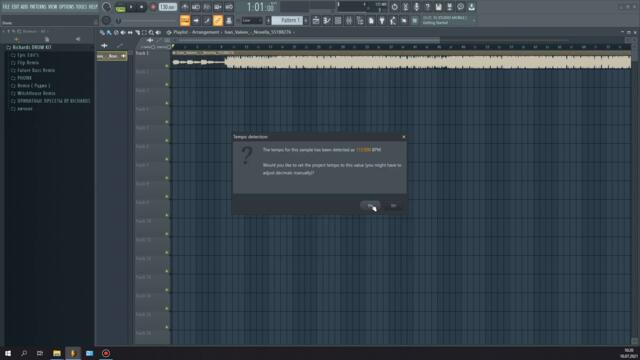
Task: Open the HELP menu
Action: click(93, 7)
